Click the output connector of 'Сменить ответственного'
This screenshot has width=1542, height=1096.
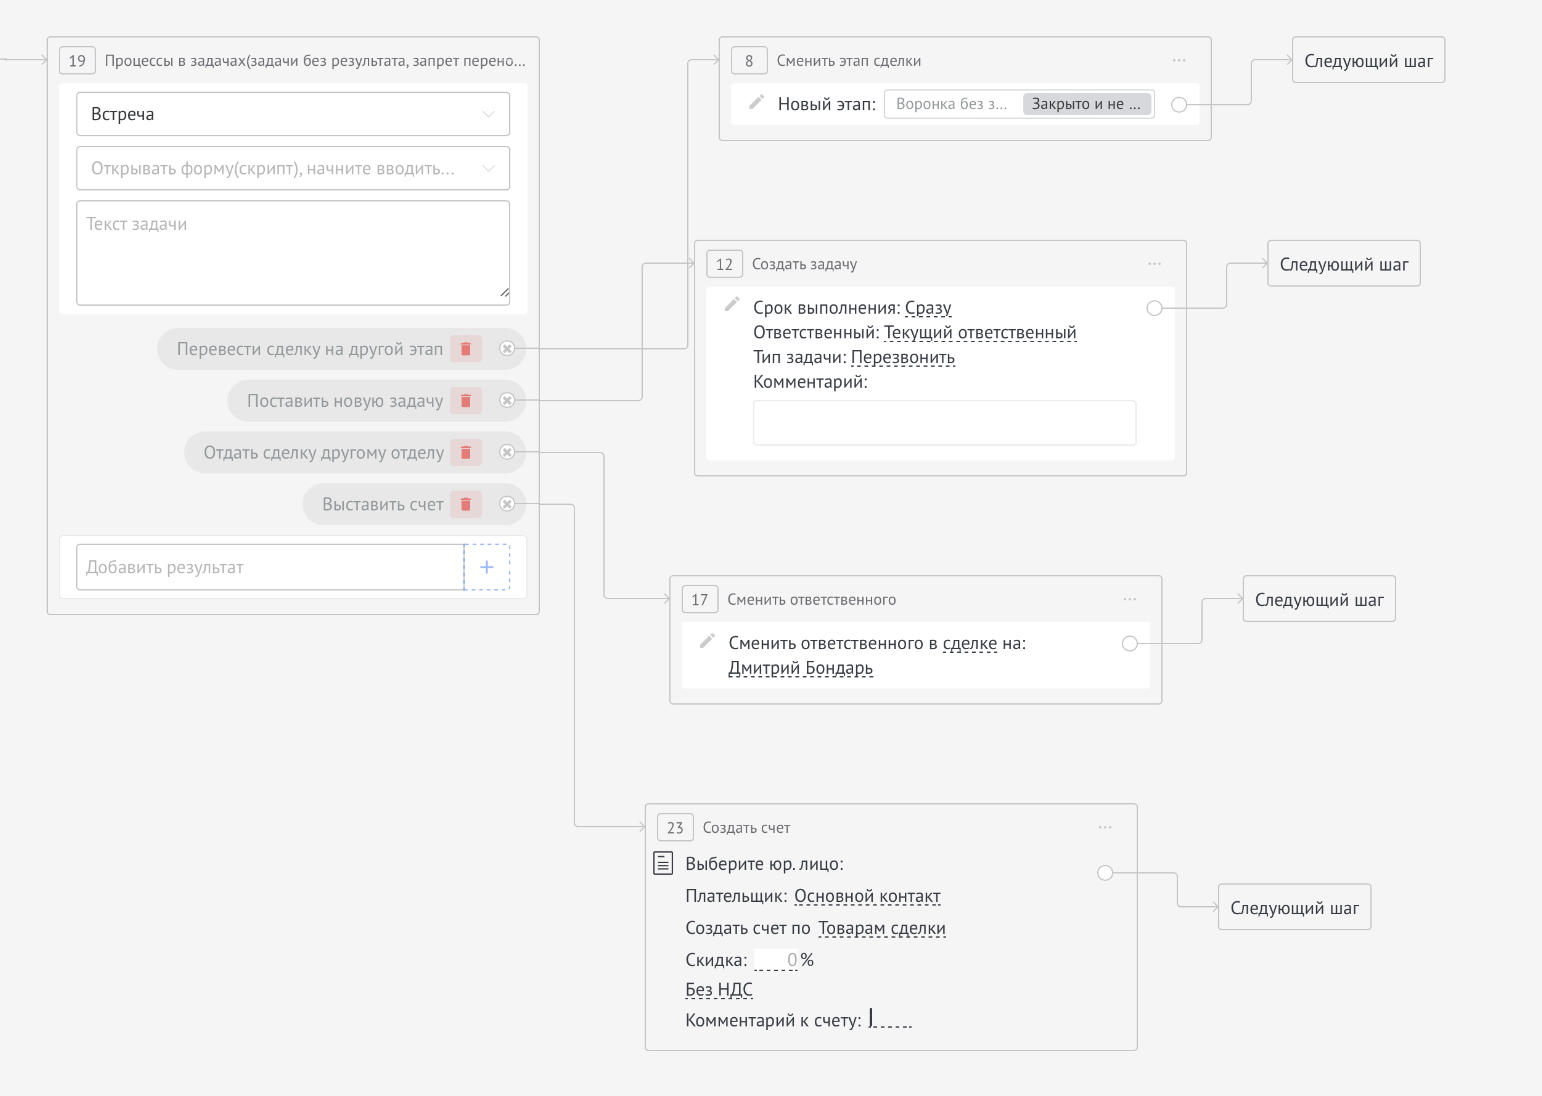pos(1130,644)
